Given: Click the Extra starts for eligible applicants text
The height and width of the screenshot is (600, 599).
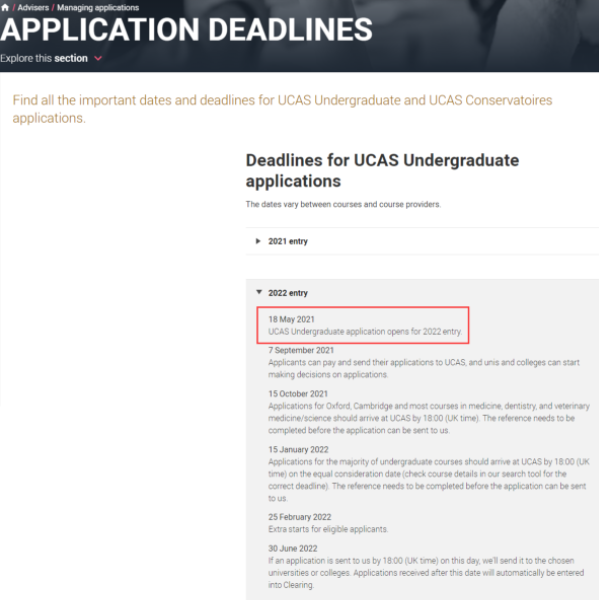Looking at the screenshot, I should click(x=328, y=529).
